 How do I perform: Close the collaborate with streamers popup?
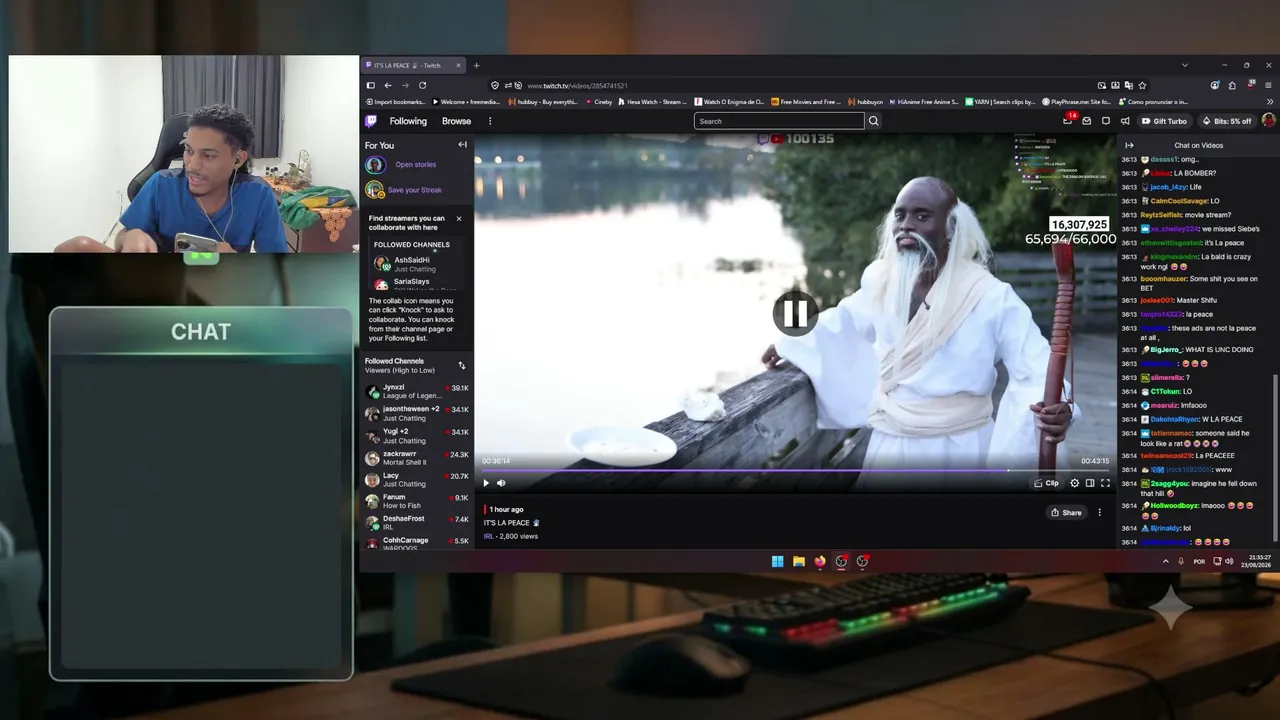click(459, 219)
